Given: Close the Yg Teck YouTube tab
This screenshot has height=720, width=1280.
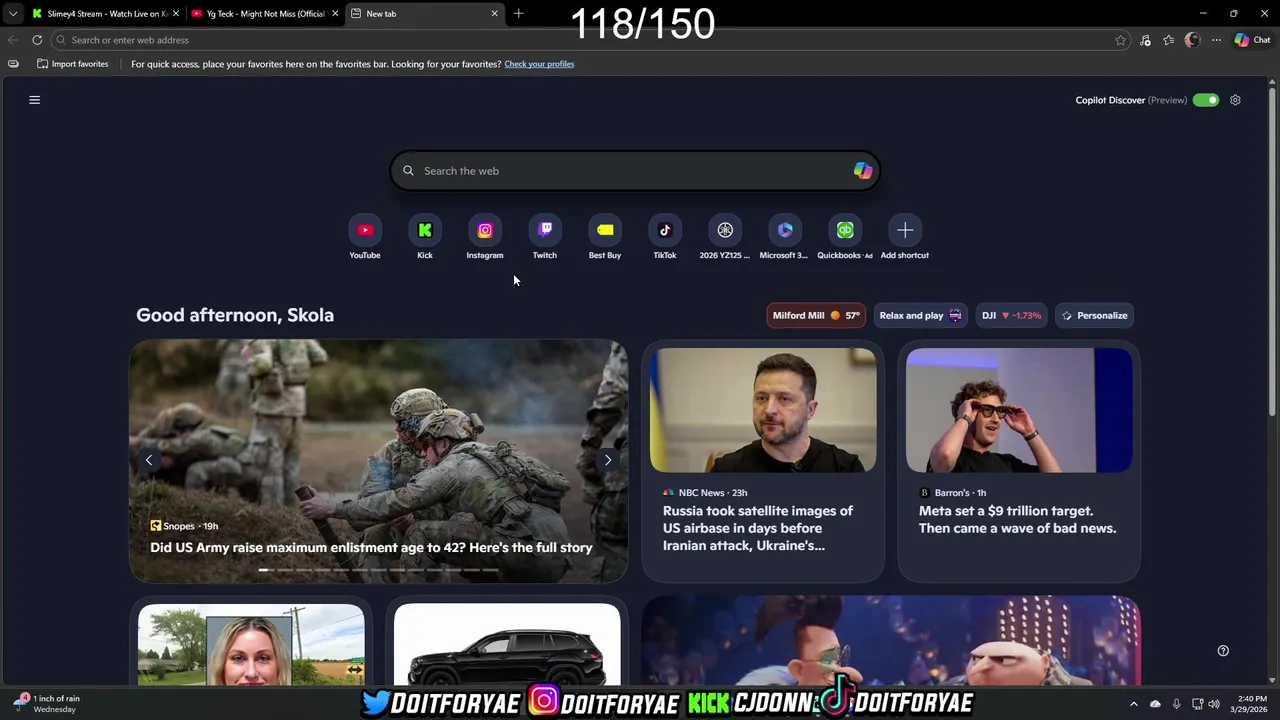Looking at the screenshot, I should coord(335,14).
